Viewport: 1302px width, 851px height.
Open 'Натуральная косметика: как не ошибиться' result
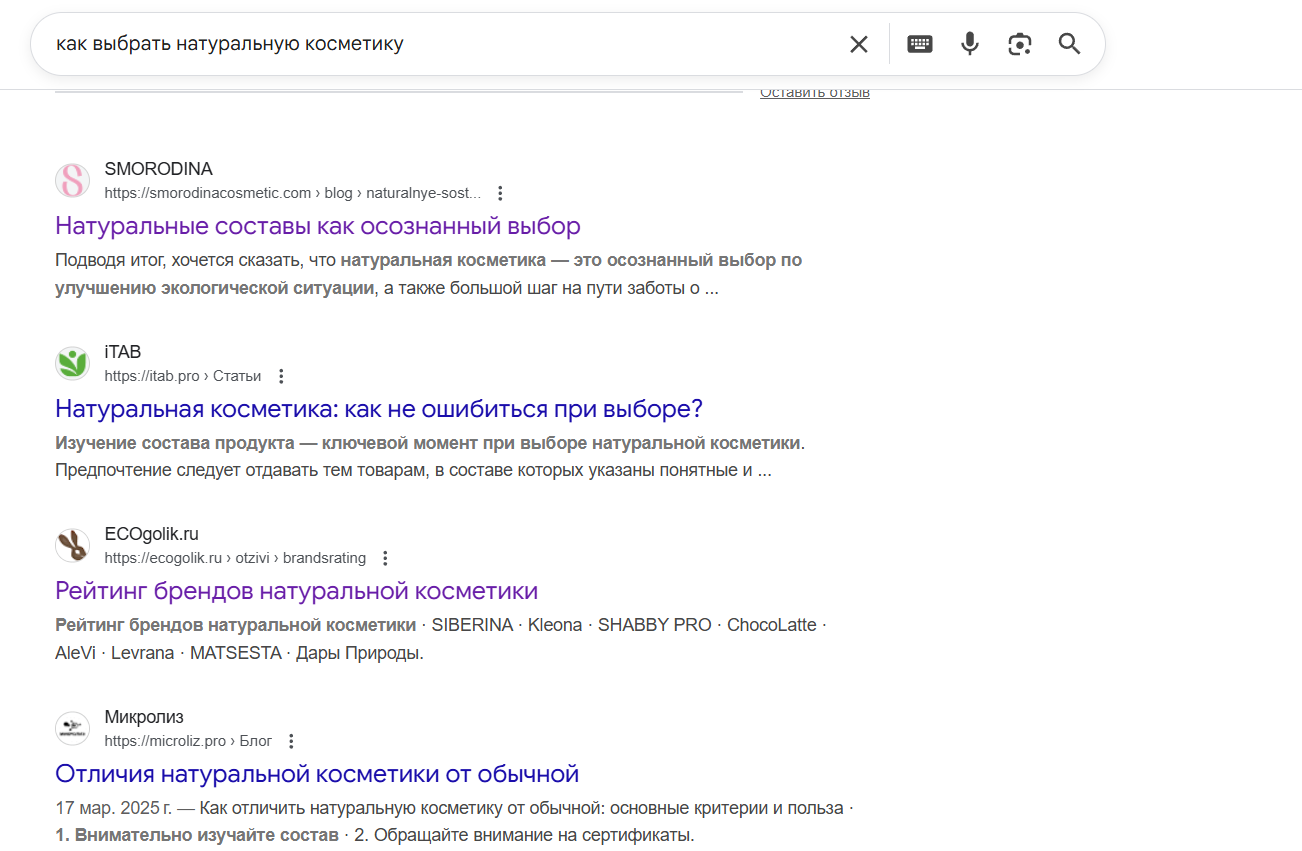pos(379,409)
